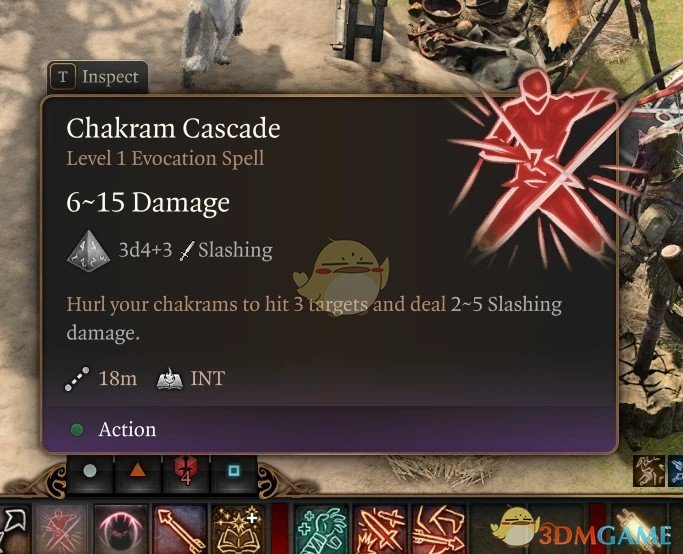Select the red sword strike ability

(379, 530)
